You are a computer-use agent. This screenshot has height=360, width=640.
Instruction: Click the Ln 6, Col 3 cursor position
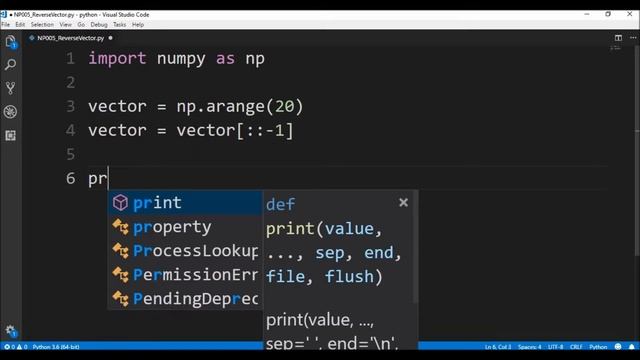pos(498,347)
